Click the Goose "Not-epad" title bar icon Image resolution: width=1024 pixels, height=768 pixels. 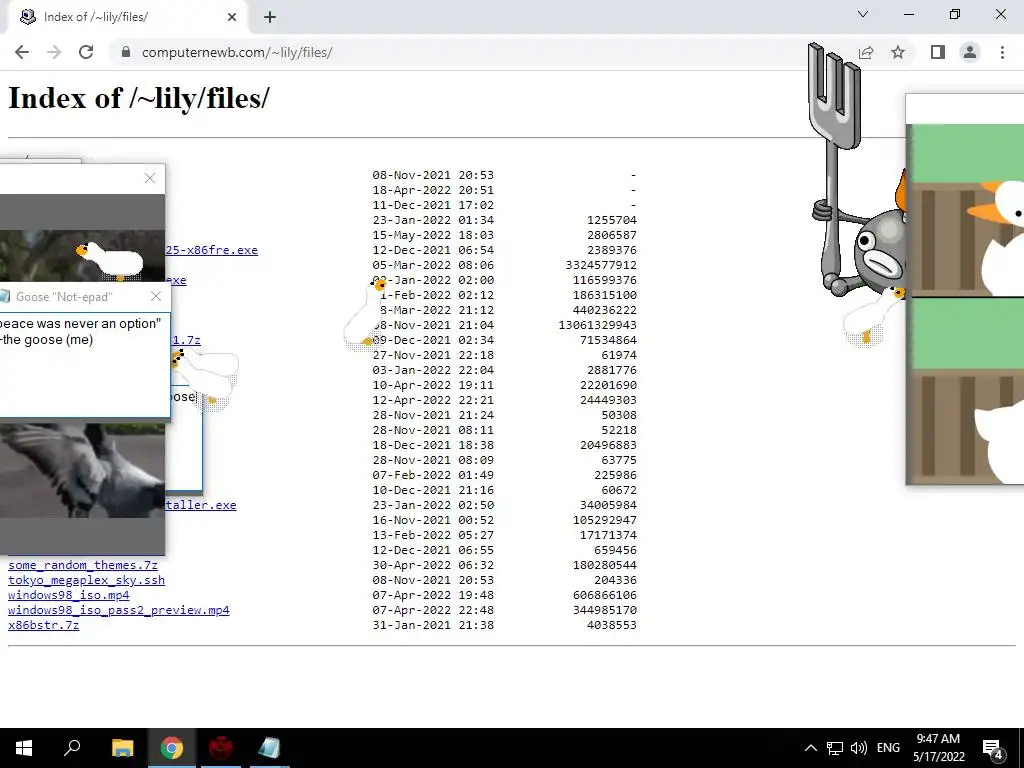[x=5, y=296]
